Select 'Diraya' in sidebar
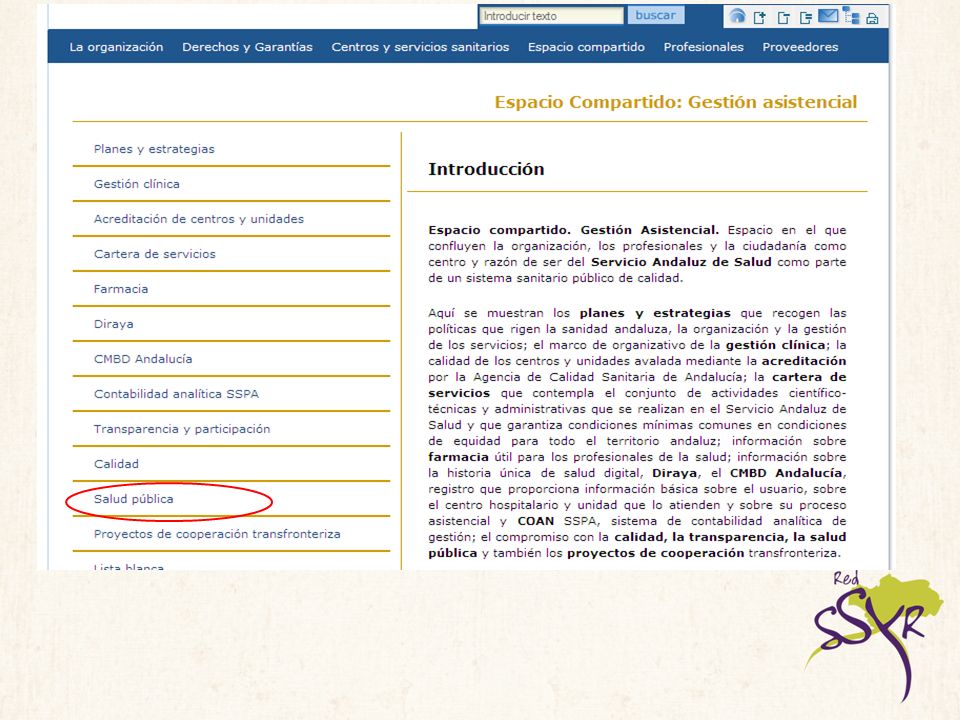960x720 pixels. pos(113,324)
